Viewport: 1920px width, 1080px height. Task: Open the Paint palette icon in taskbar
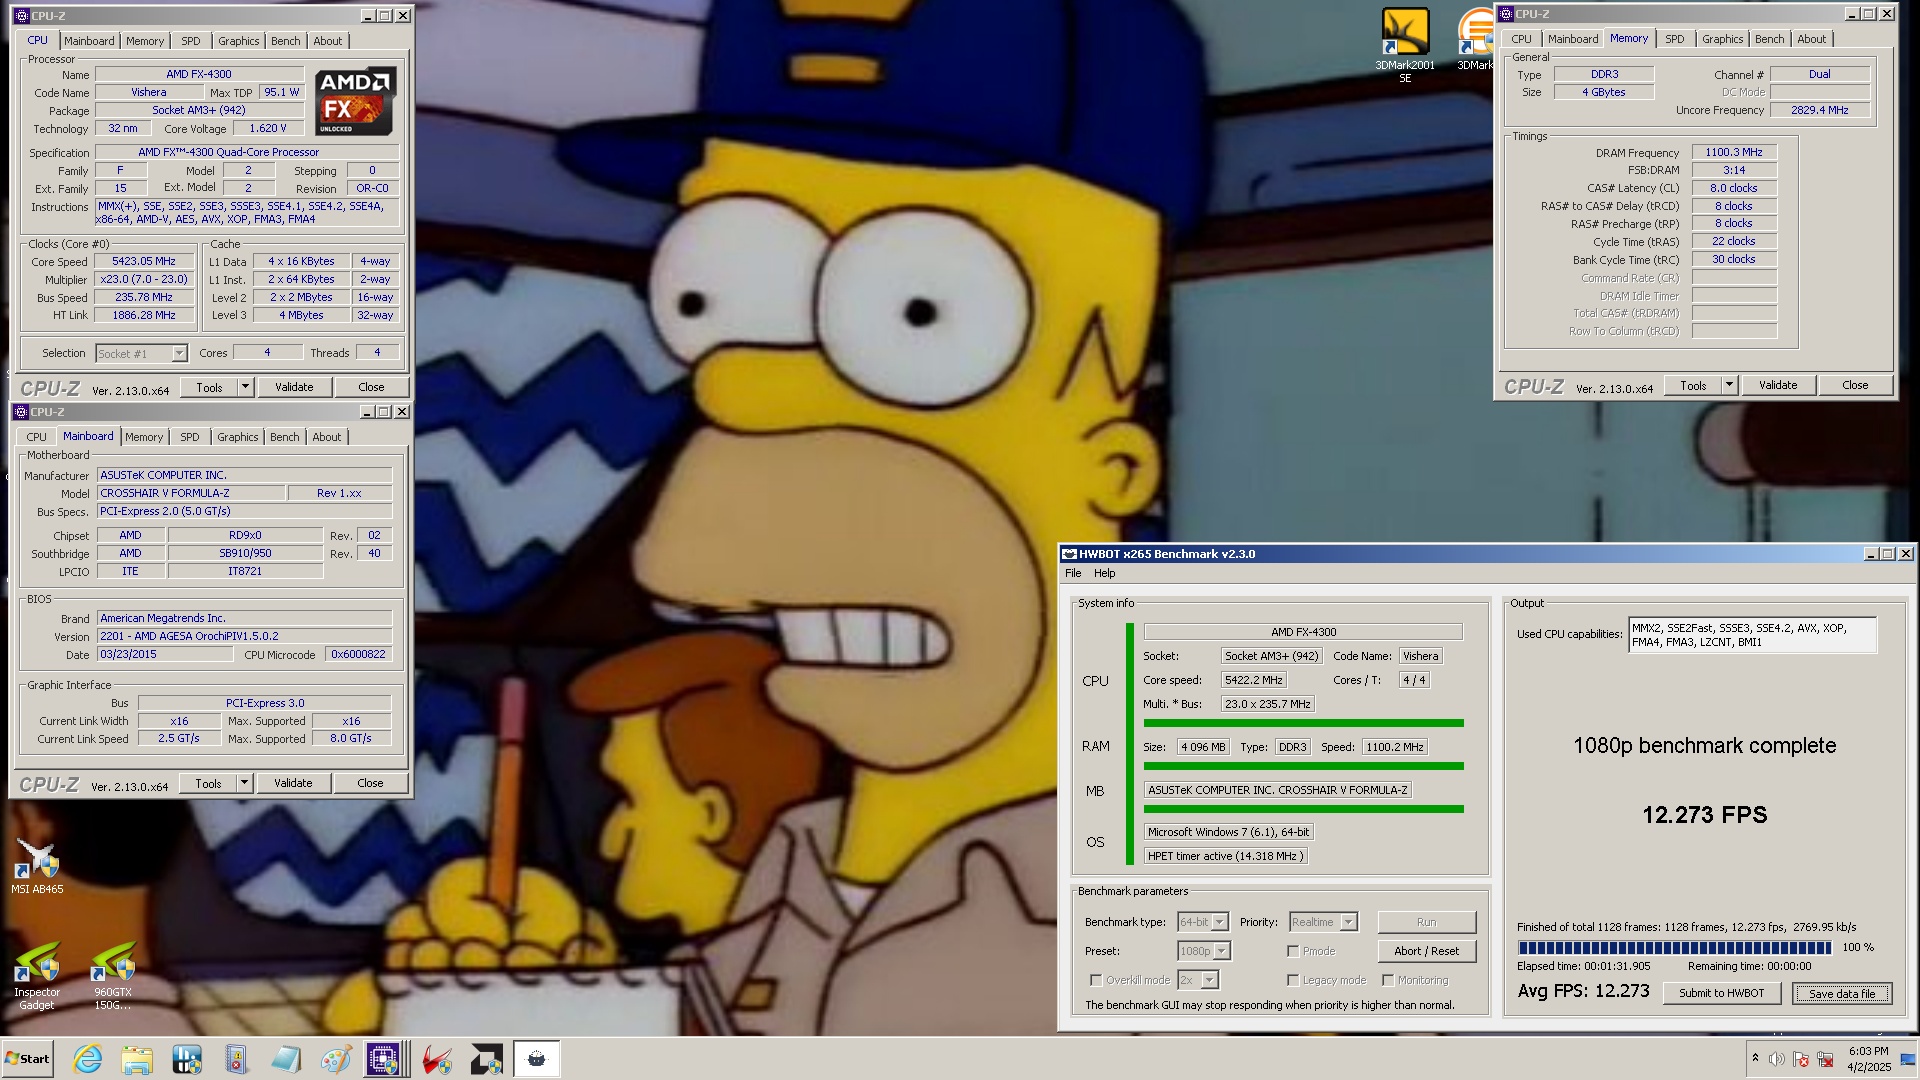[x=336, y=1059]
